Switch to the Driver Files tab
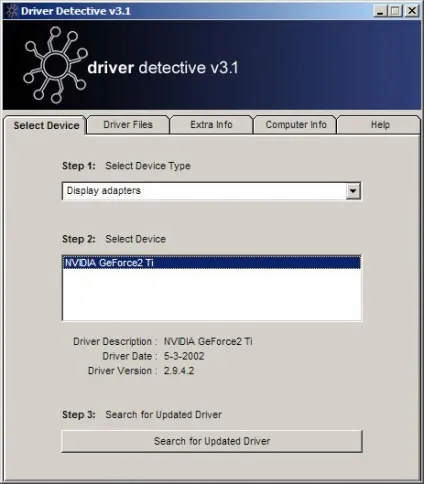Viewport: 424px width, 484px height. click(x=128, y=125)
